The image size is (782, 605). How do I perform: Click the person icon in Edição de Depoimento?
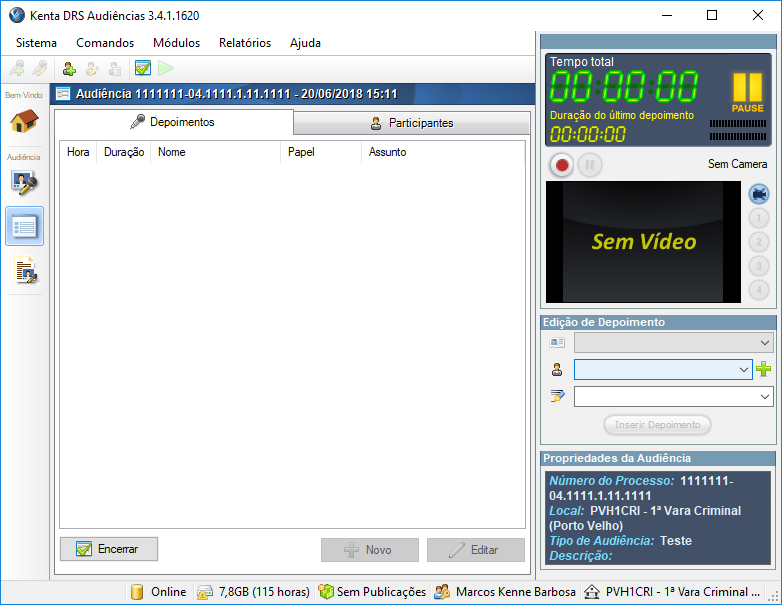coord(557,370)
